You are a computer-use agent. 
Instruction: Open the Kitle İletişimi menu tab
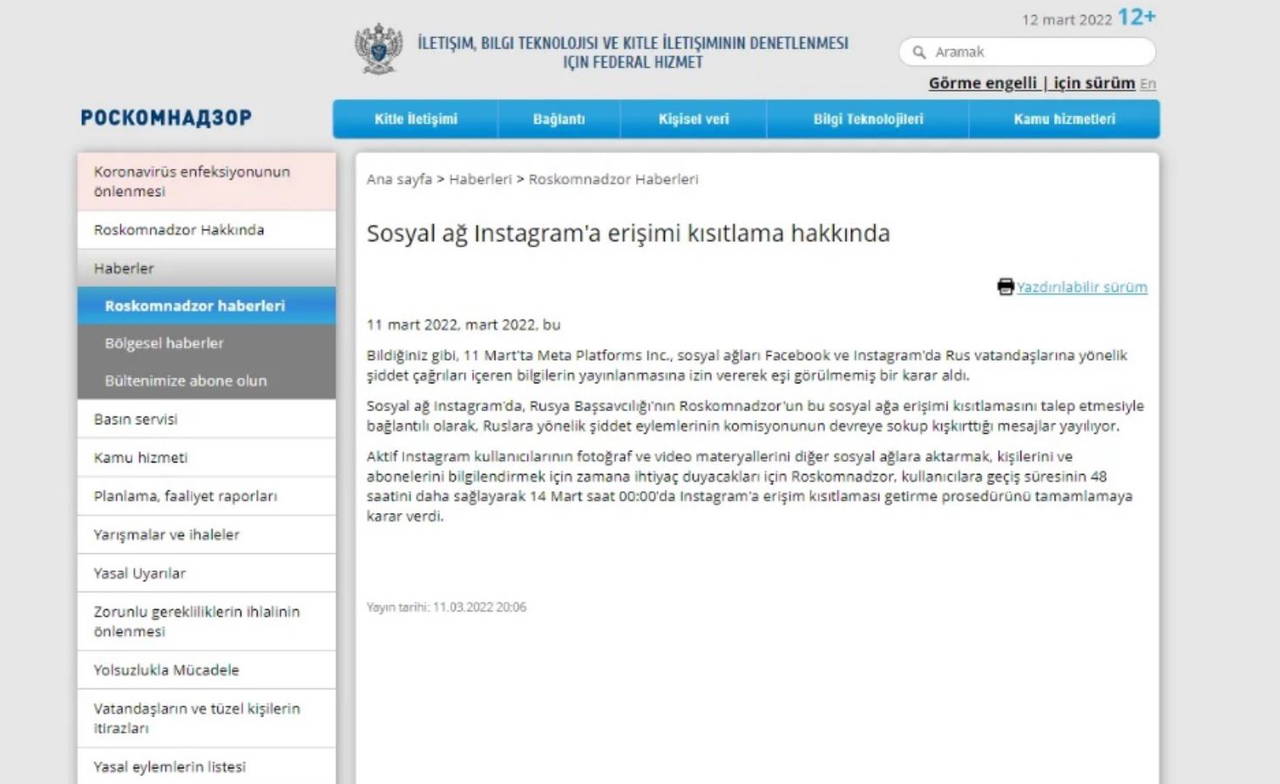click(415, 119)
